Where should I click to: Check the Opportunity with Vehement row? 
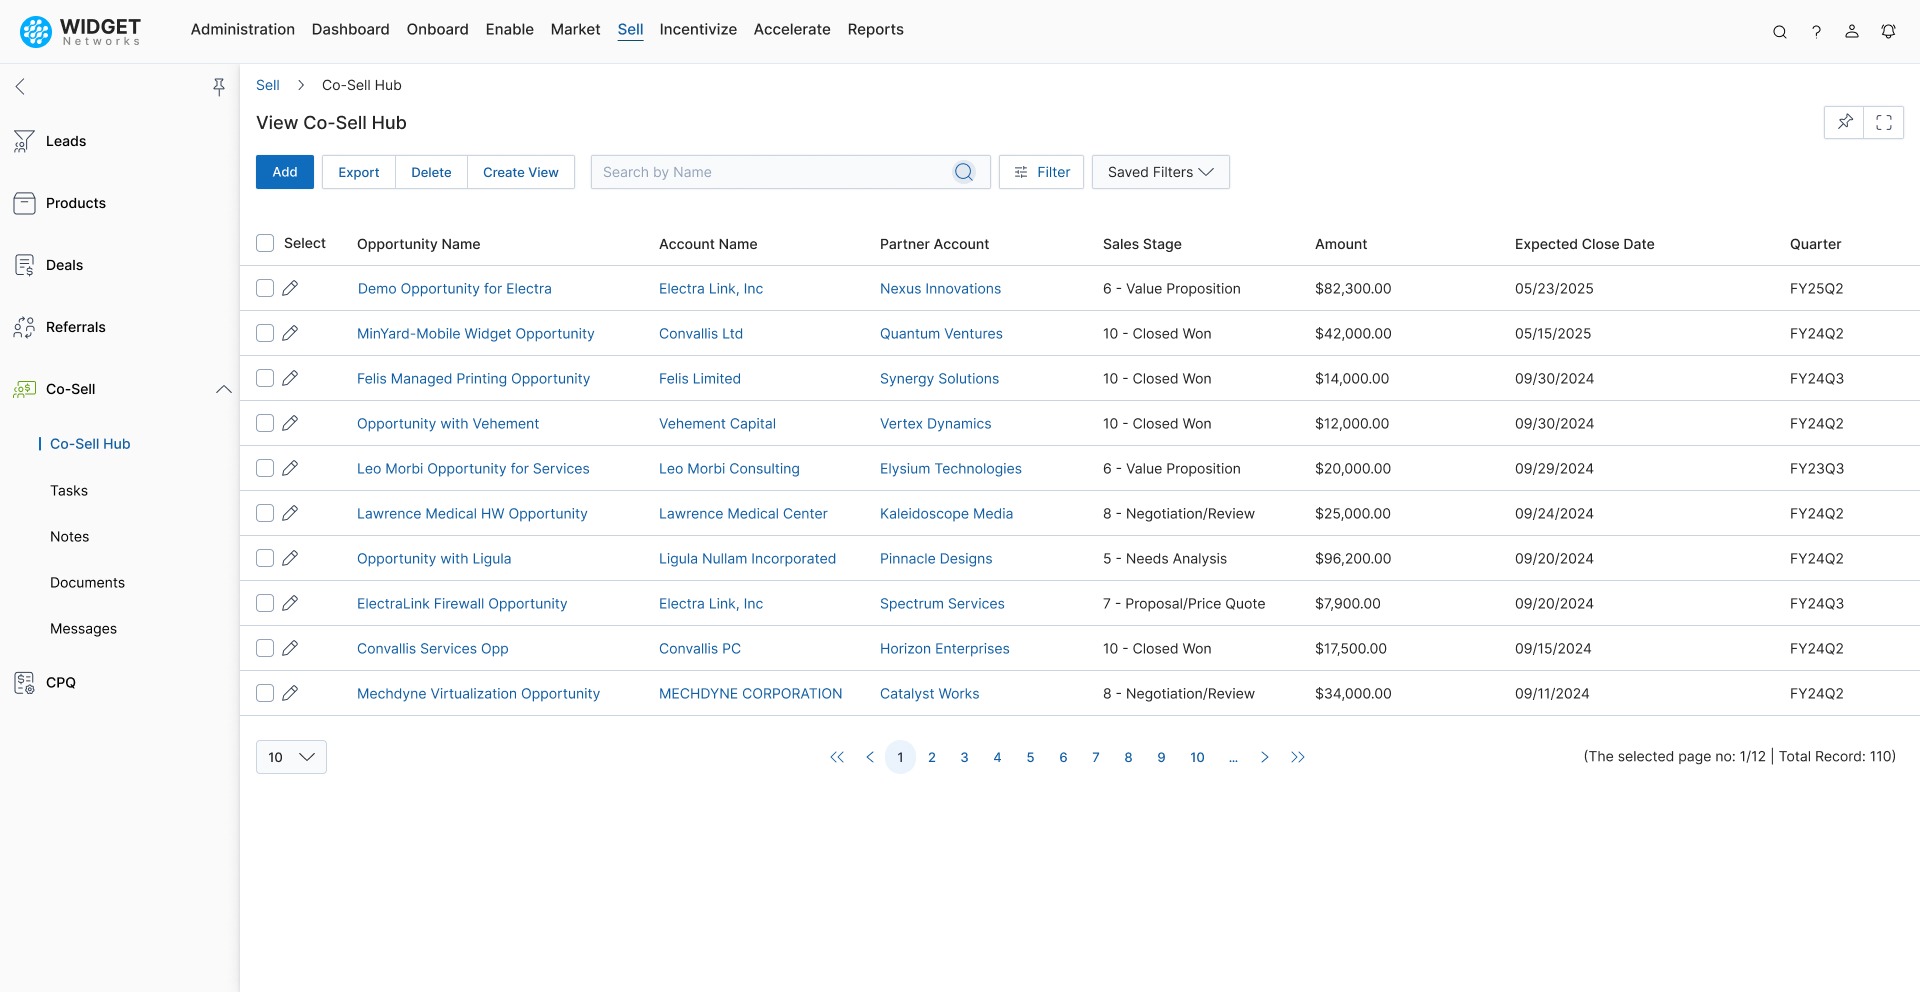[264, 423]
